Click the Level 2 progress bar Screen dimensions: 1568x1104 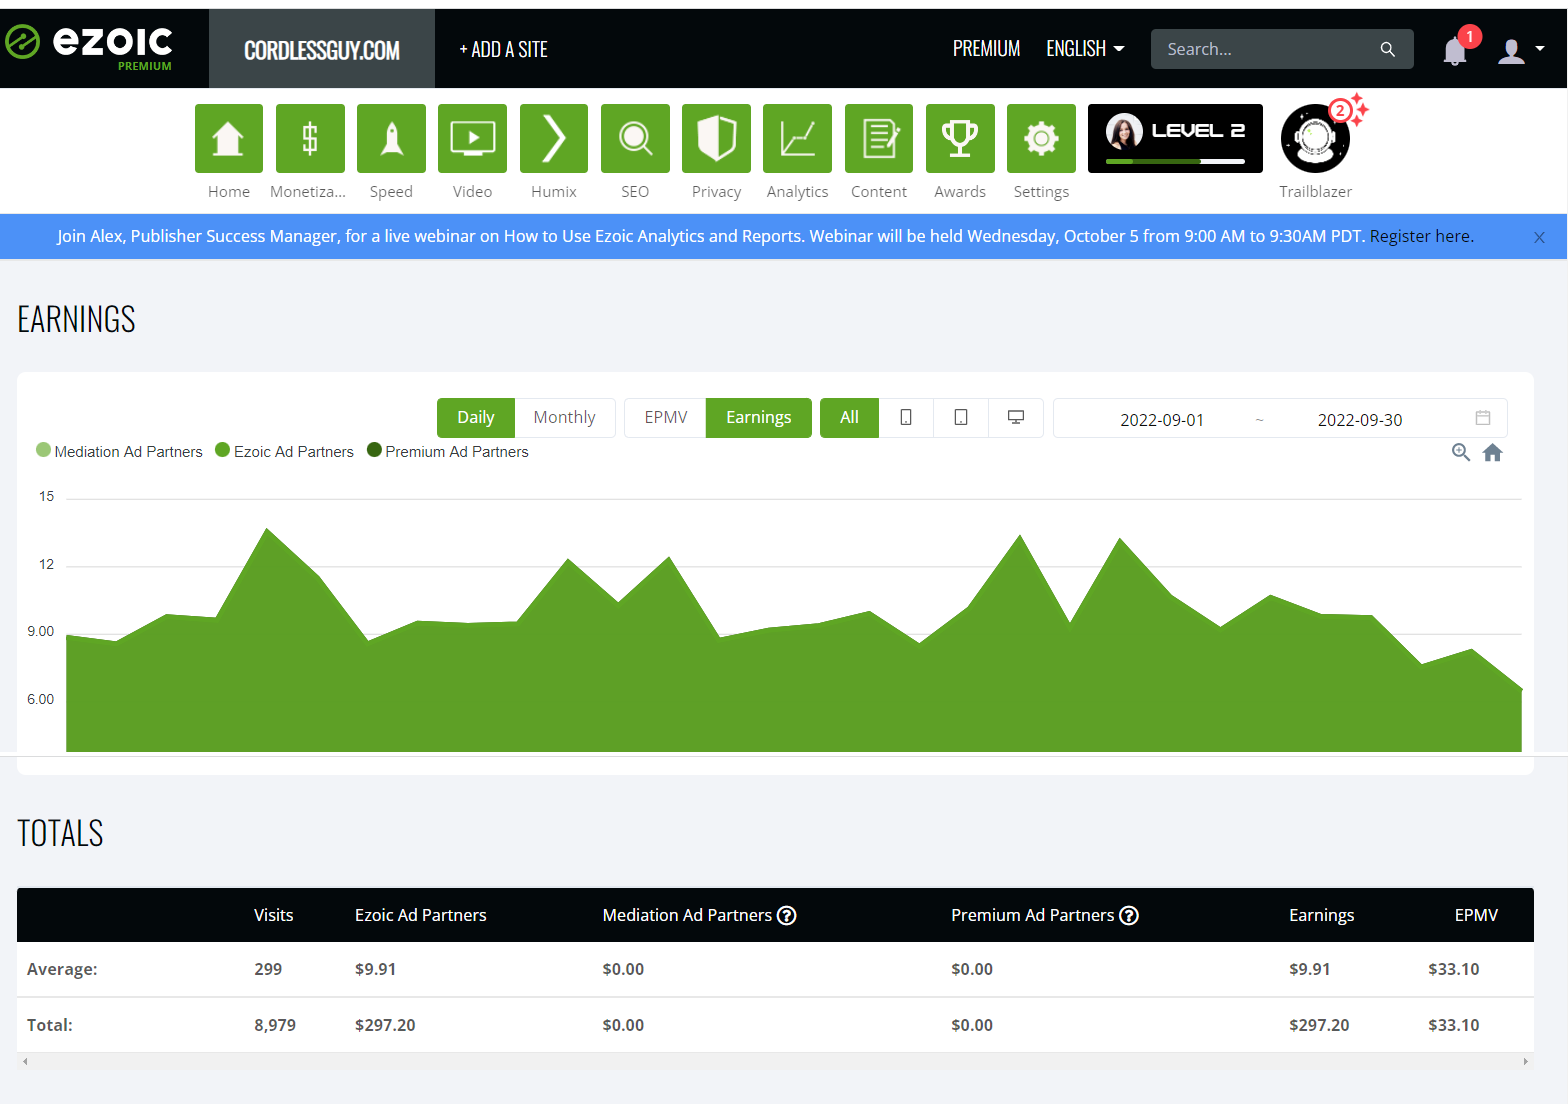coord(1175,161)
